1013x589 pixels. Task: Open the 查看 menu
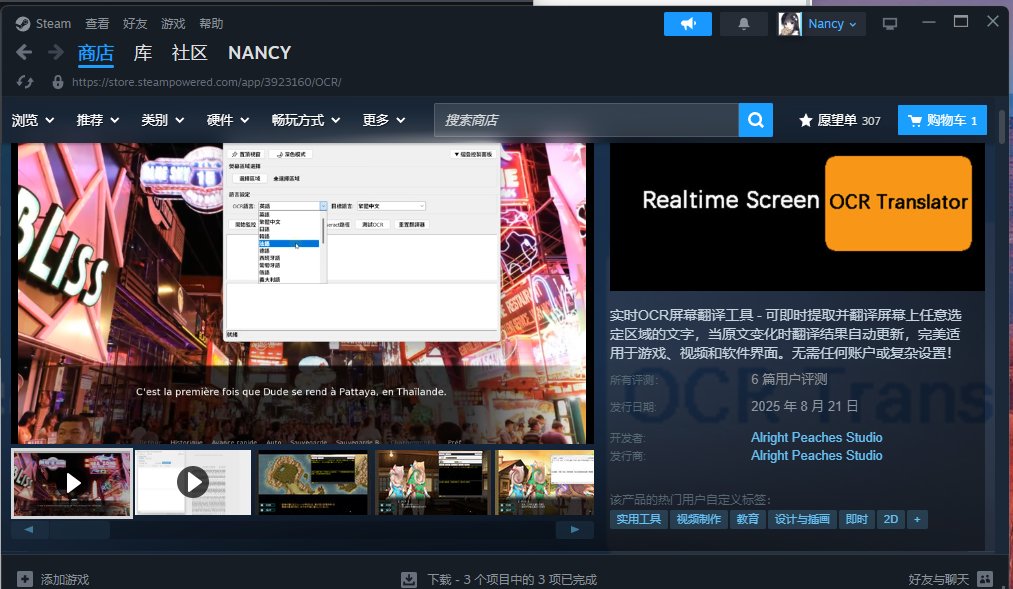point(97,24)
